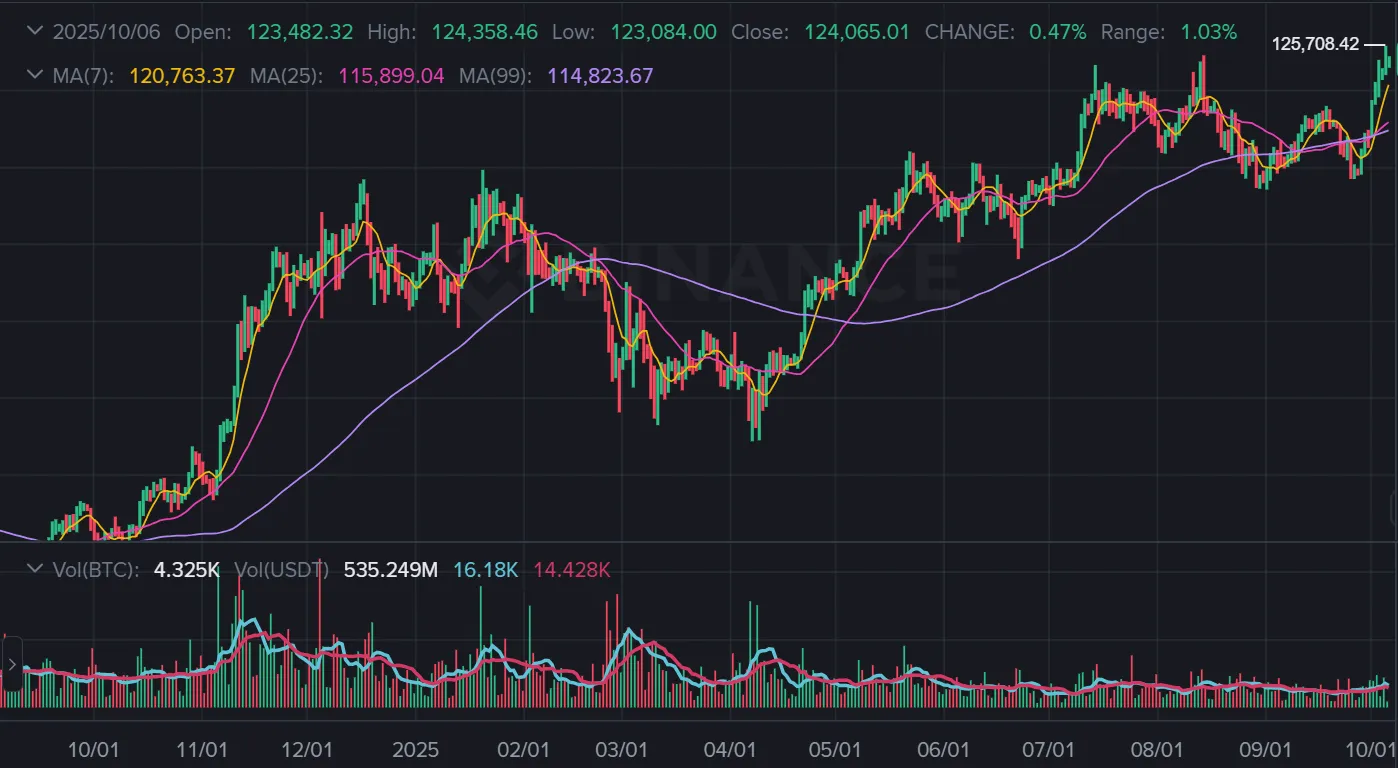Click the 08/01 date on time axis
The image size is (1398, 768).
click(x=1158, y=749)
